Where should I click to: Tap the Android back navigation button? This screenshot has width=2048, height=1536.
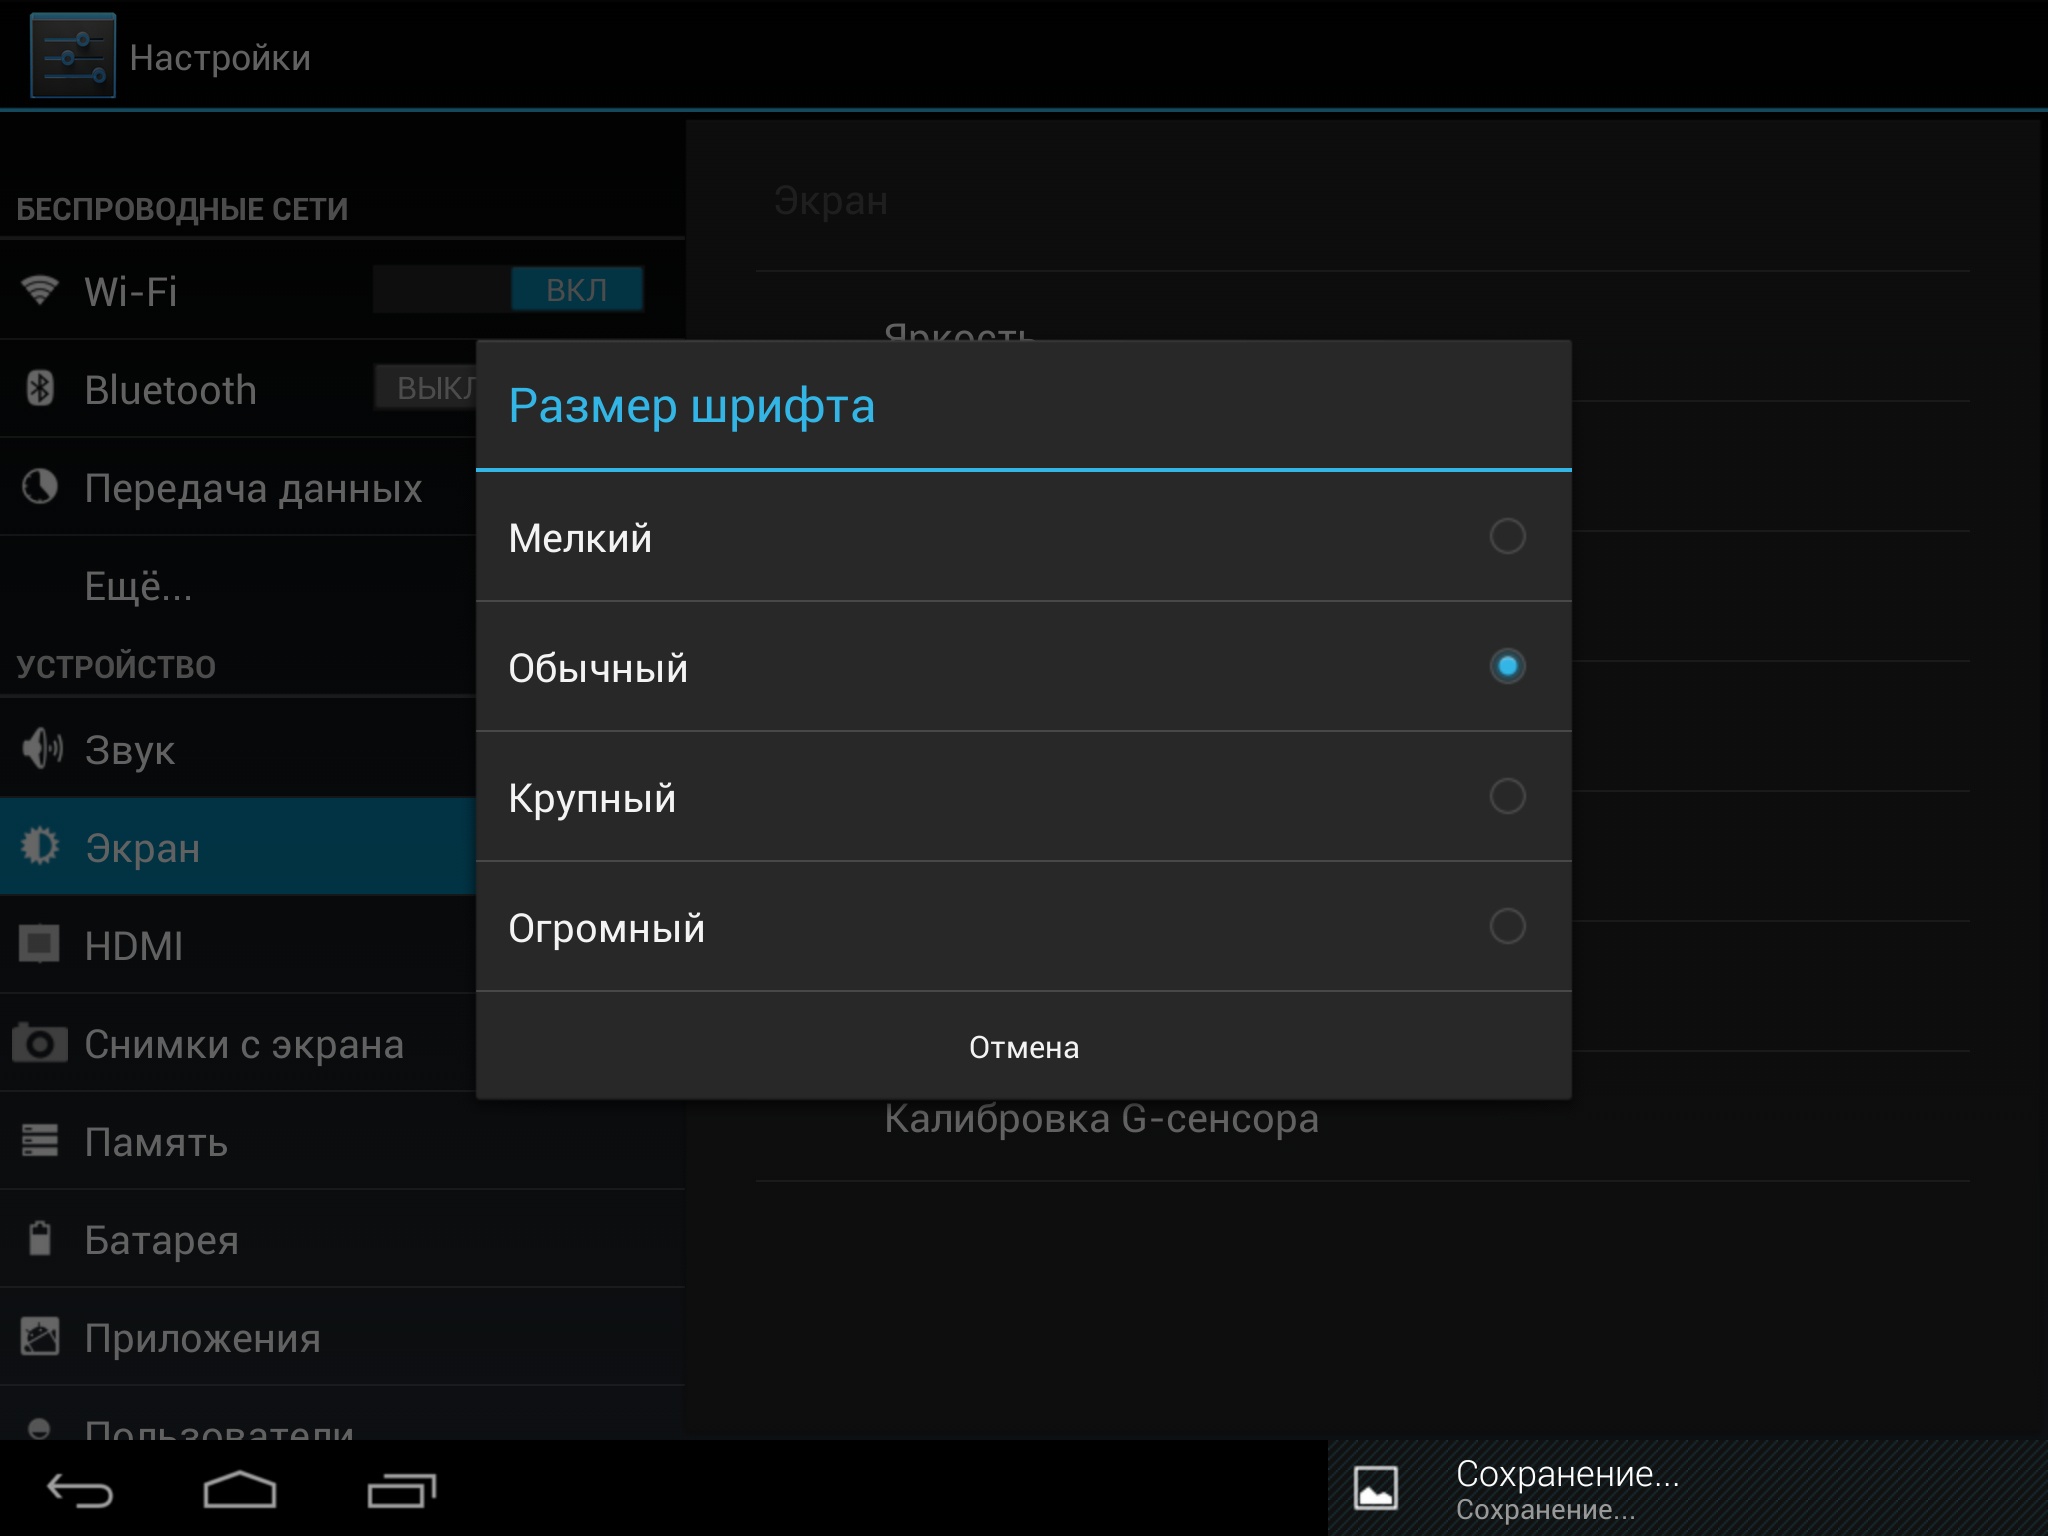[80, 1490]
